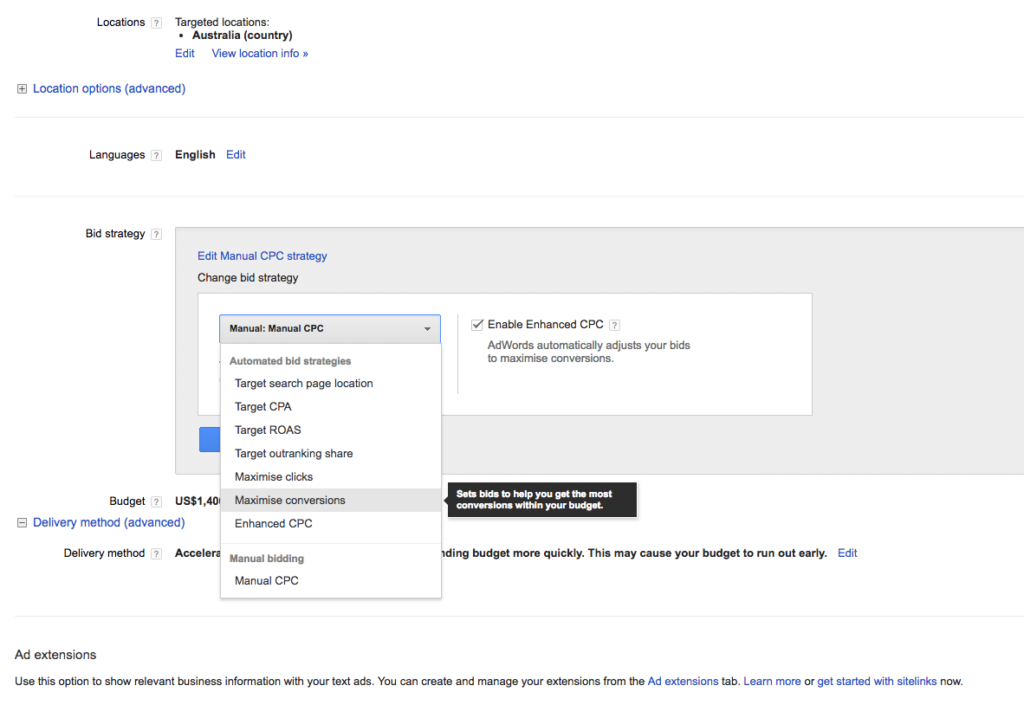
Task: Open the View location info link
Action: pyautogui.click(x=259, y=53)
